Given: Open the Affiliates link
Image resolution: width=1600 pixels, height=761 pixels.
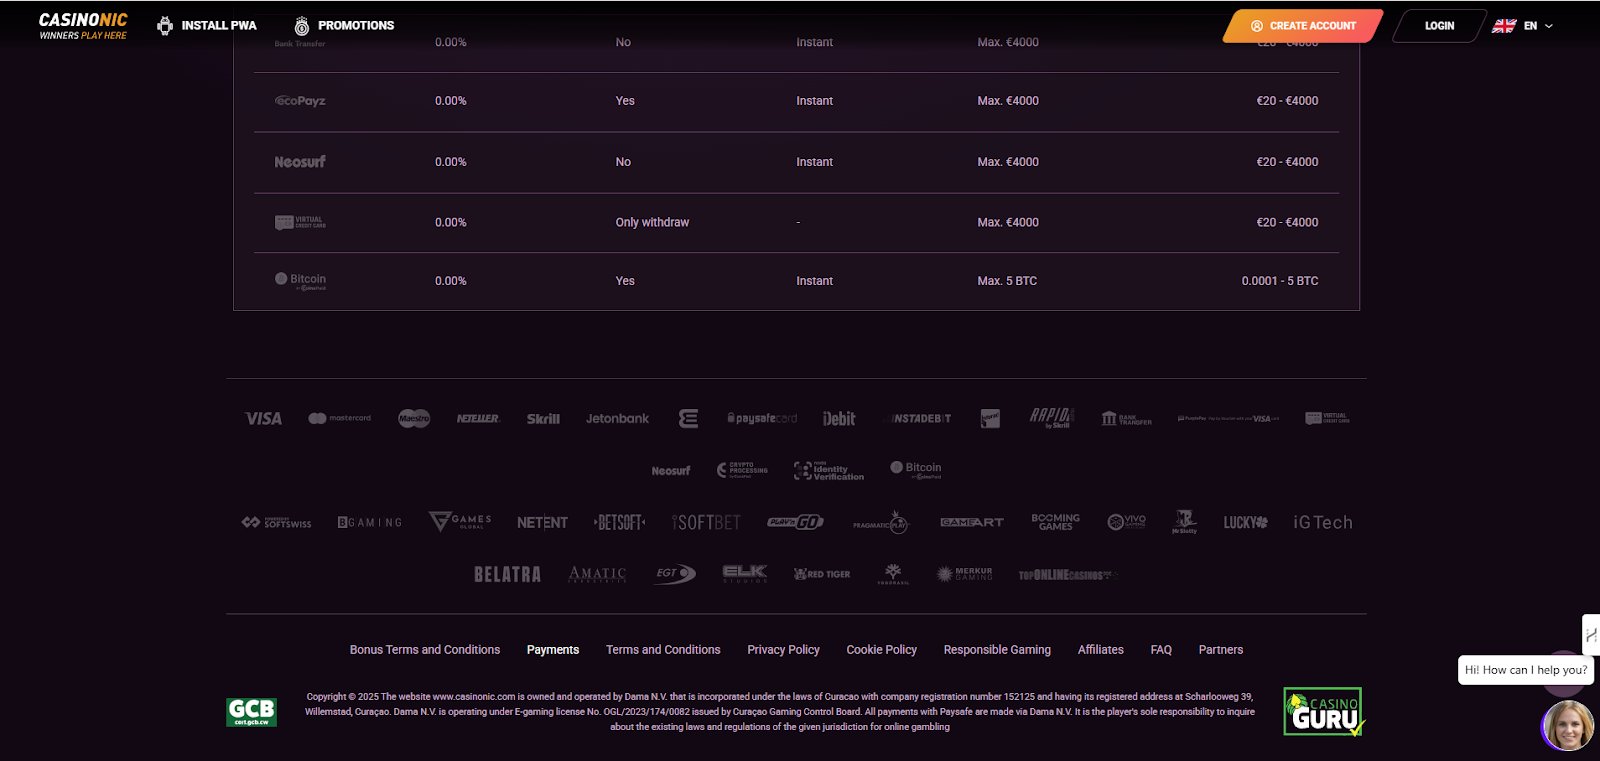Looking at the screenshot, I should (x=1101, y=650).
